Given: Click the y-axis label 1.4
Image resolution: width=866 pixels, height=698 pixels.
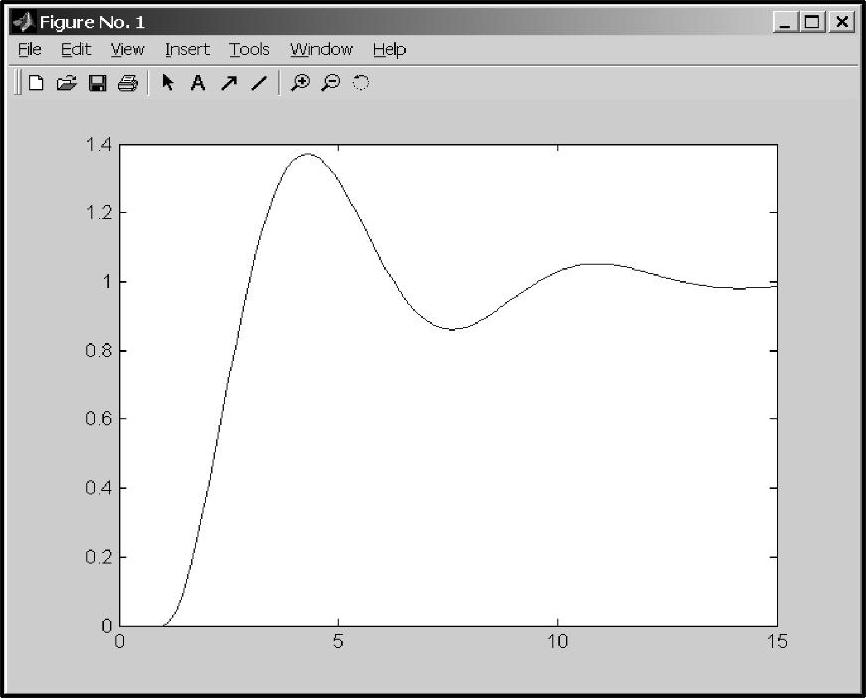Looking at the screenshot, I should coord(98,145).
